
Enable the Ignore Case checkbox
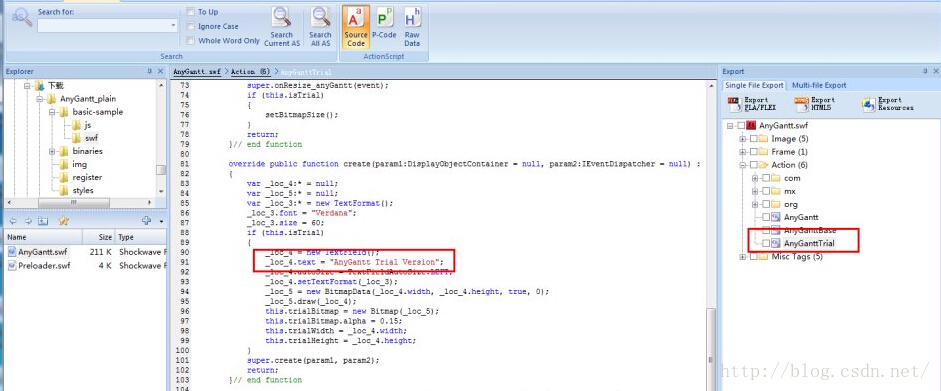coord(190,26)
